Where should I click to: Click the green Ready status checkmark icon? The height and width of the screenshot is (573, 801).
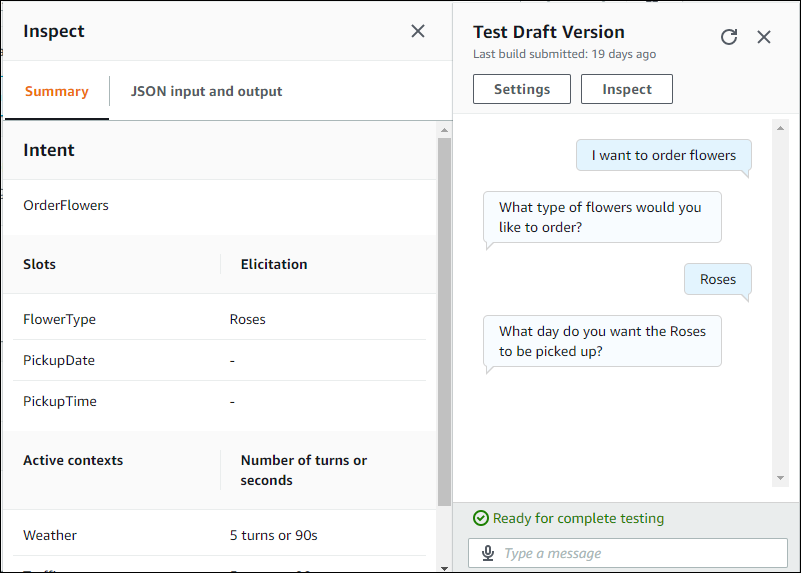(481, 518)
